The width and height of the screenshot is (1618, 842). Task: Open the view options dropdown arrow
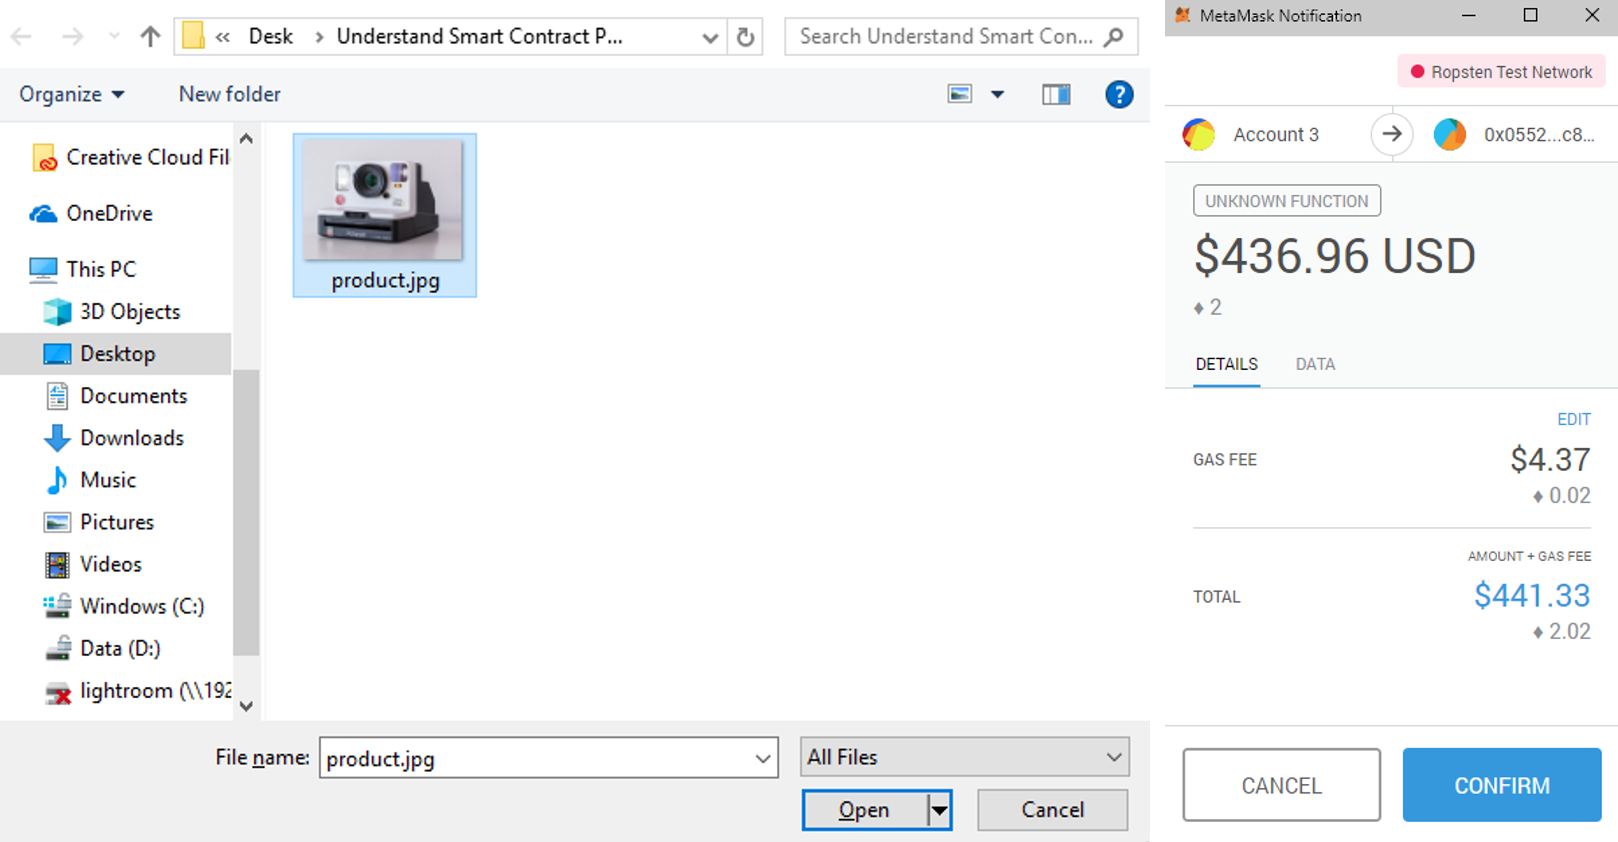click(997, 94)
